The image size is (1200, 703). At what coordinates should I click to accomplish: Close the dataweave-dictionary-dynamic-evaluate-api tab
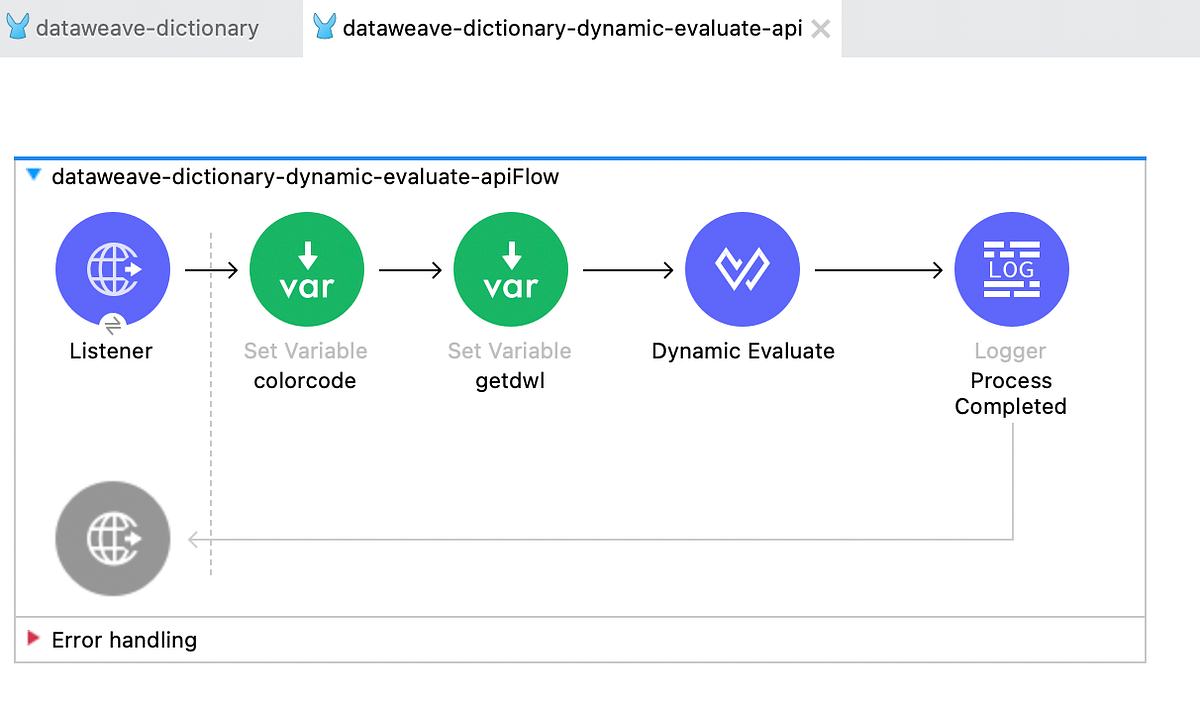[x=820, y=28]
